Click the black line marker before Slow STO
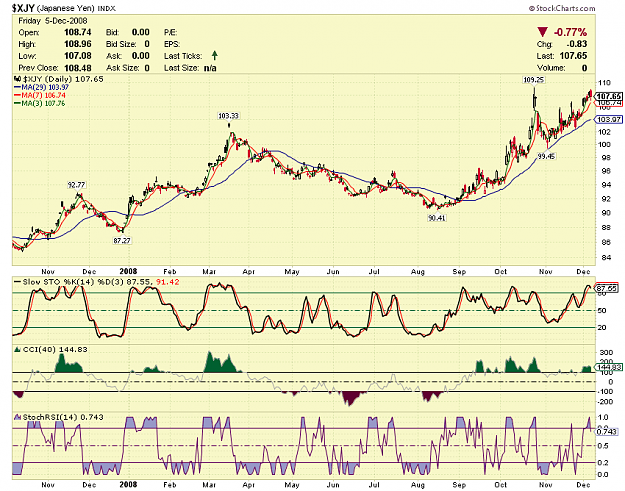This screenshot has width=625, height=491. (17, 282)
